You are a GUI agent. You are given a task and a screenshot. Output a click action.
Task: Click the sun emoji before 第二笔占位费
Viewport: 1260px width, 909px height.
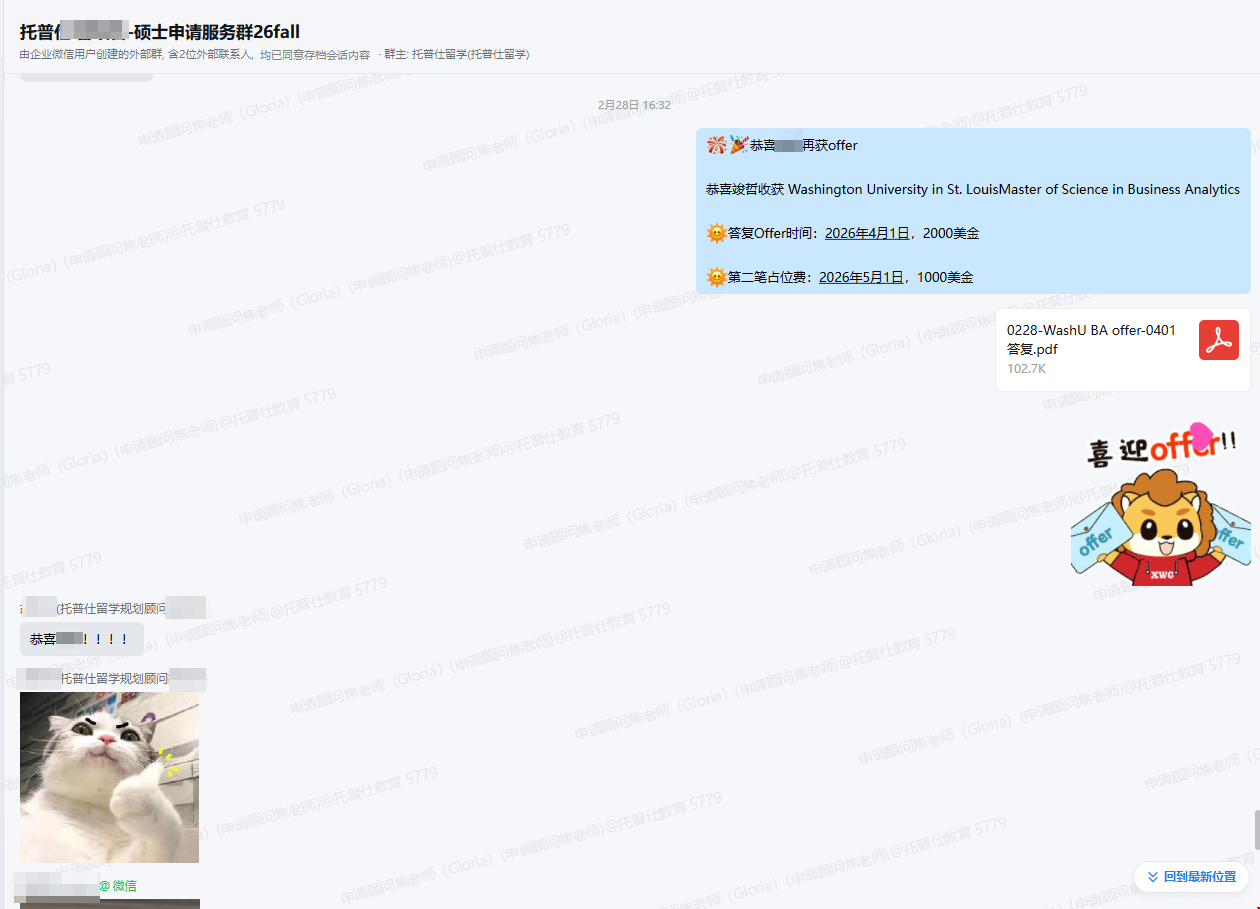point(716,277)
